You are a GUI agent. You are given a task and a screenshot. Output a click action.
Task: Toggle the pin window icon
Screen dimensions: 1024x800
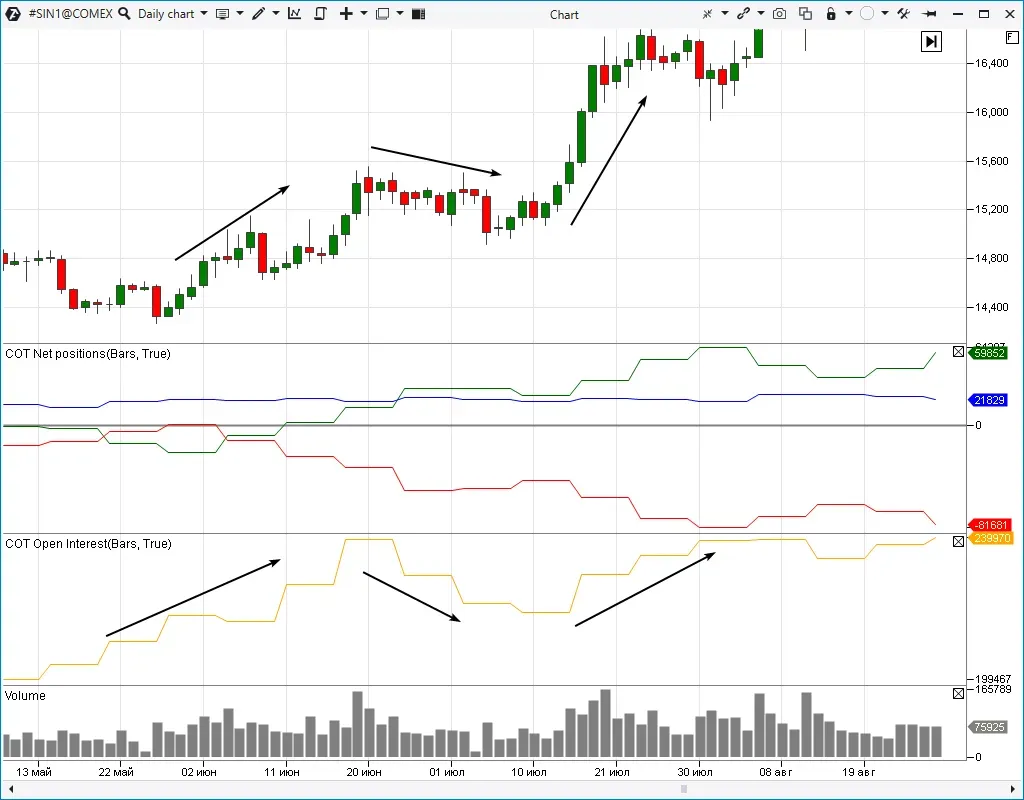[x=930, y=14]
